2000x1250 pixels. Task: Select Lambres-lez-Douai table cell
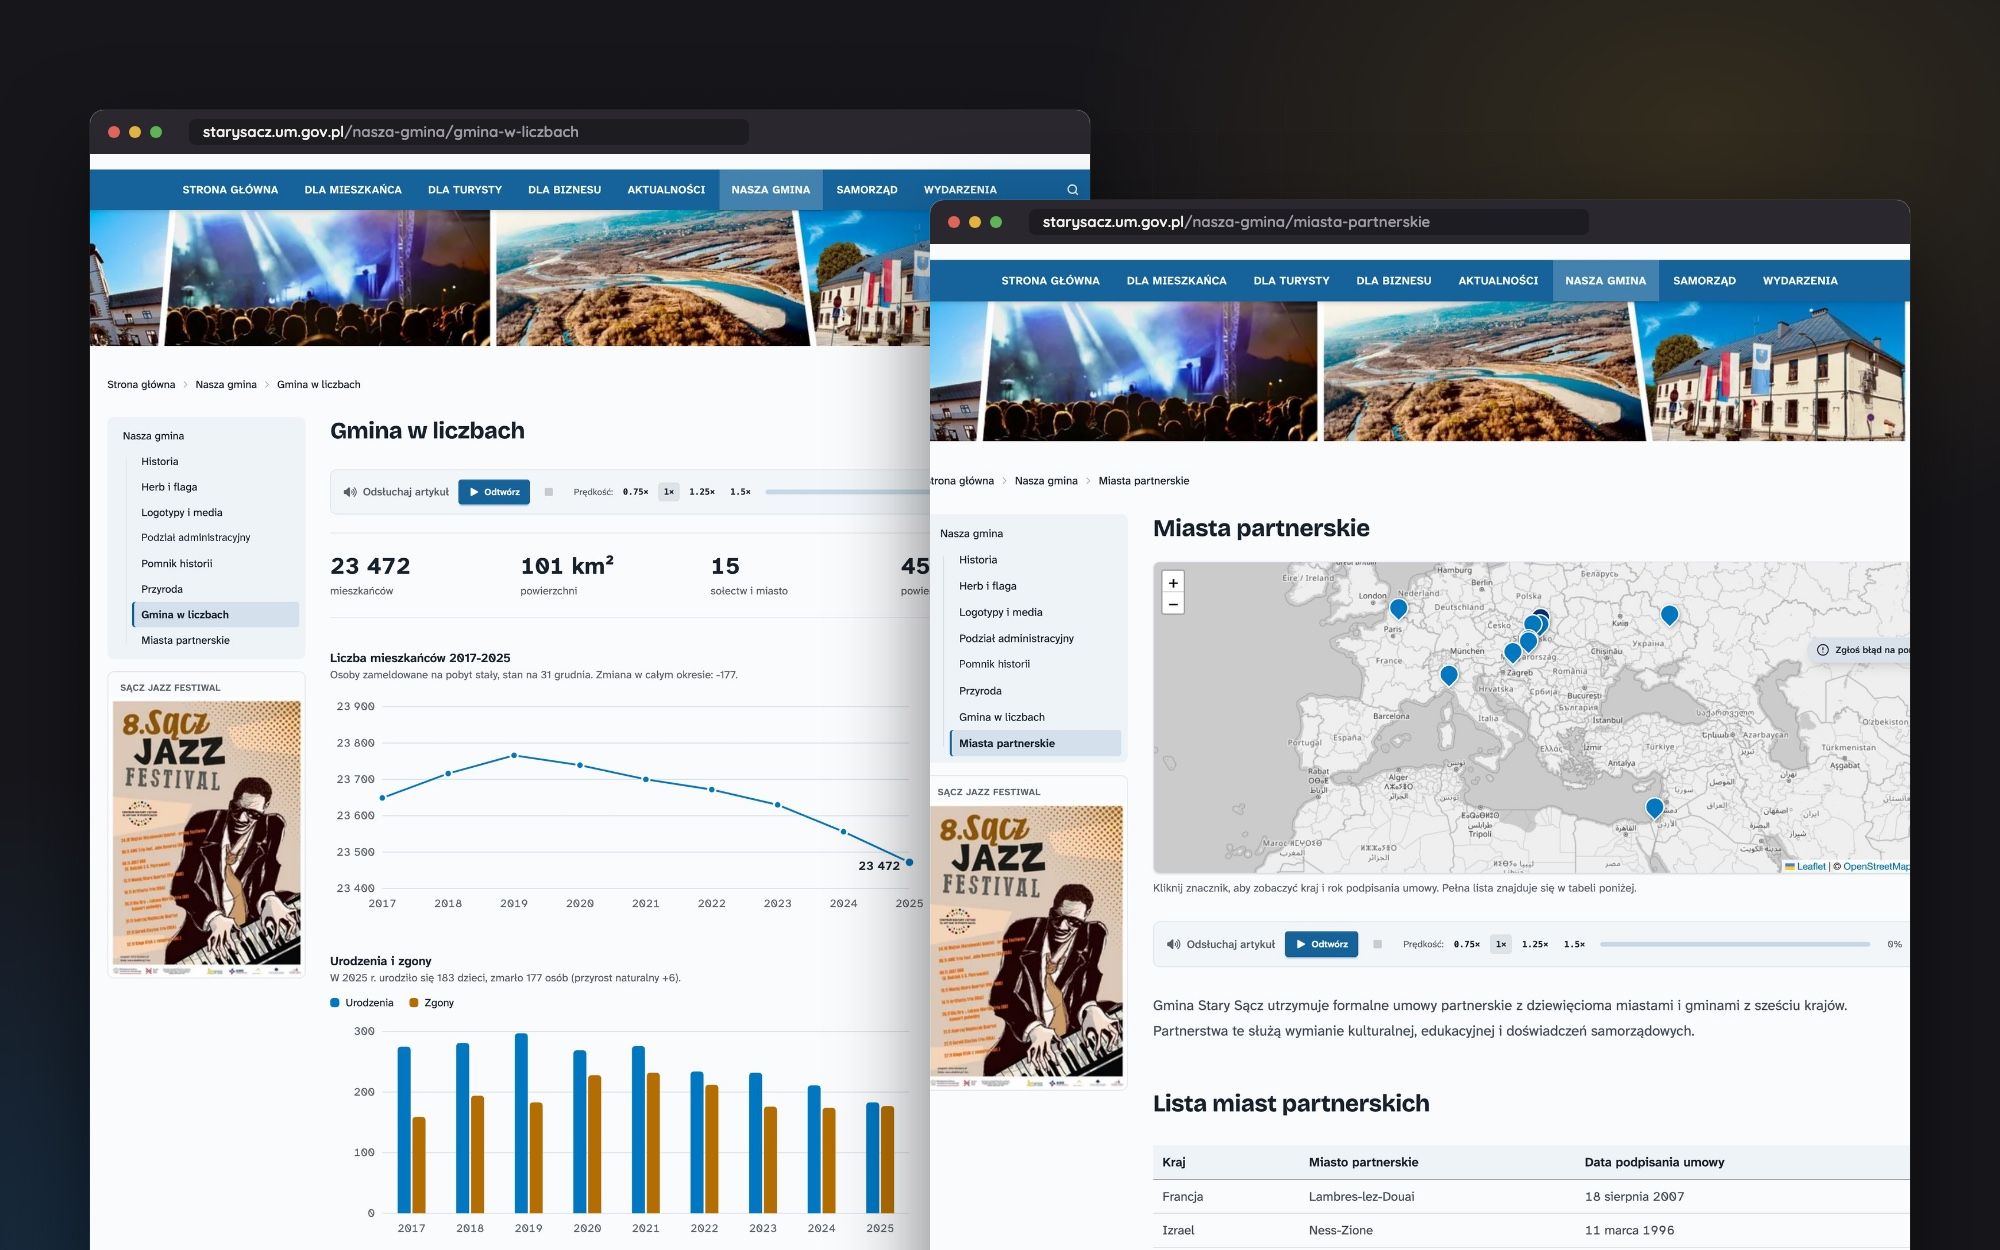1361,1197
